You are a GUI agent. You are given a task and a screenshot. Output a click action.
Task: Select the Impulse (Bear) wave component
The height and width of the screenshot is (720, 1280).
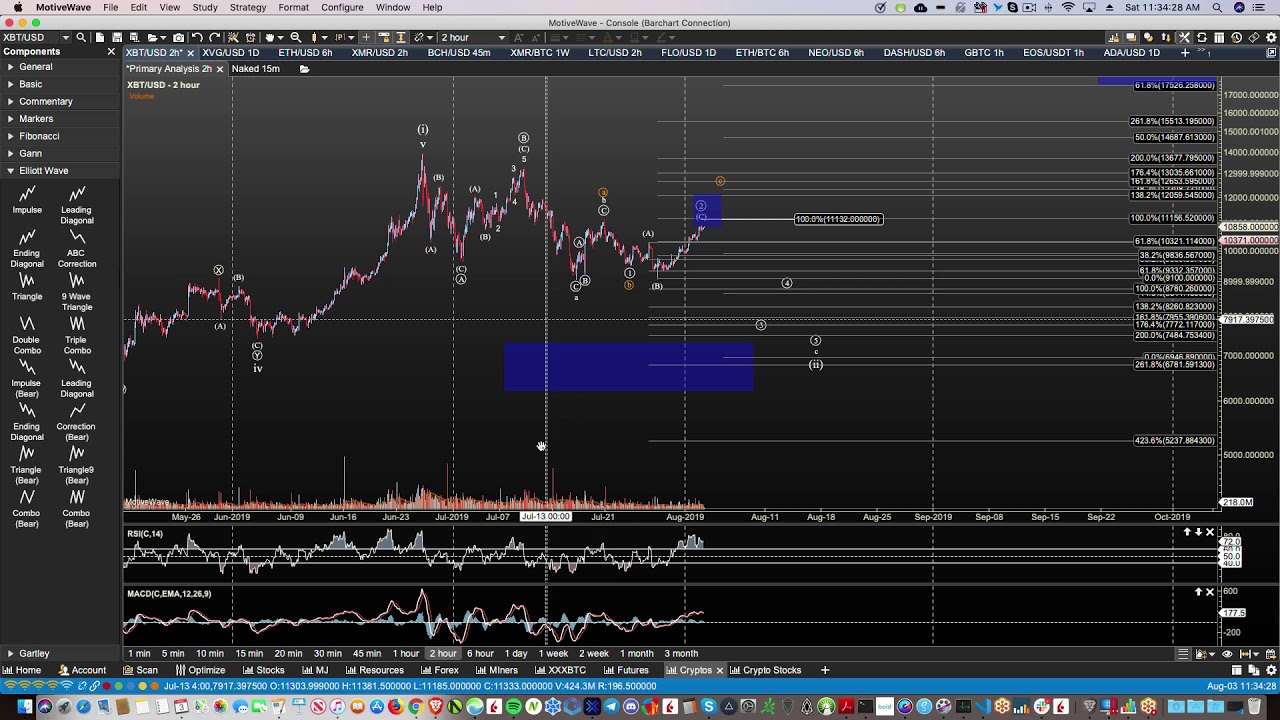27,377
